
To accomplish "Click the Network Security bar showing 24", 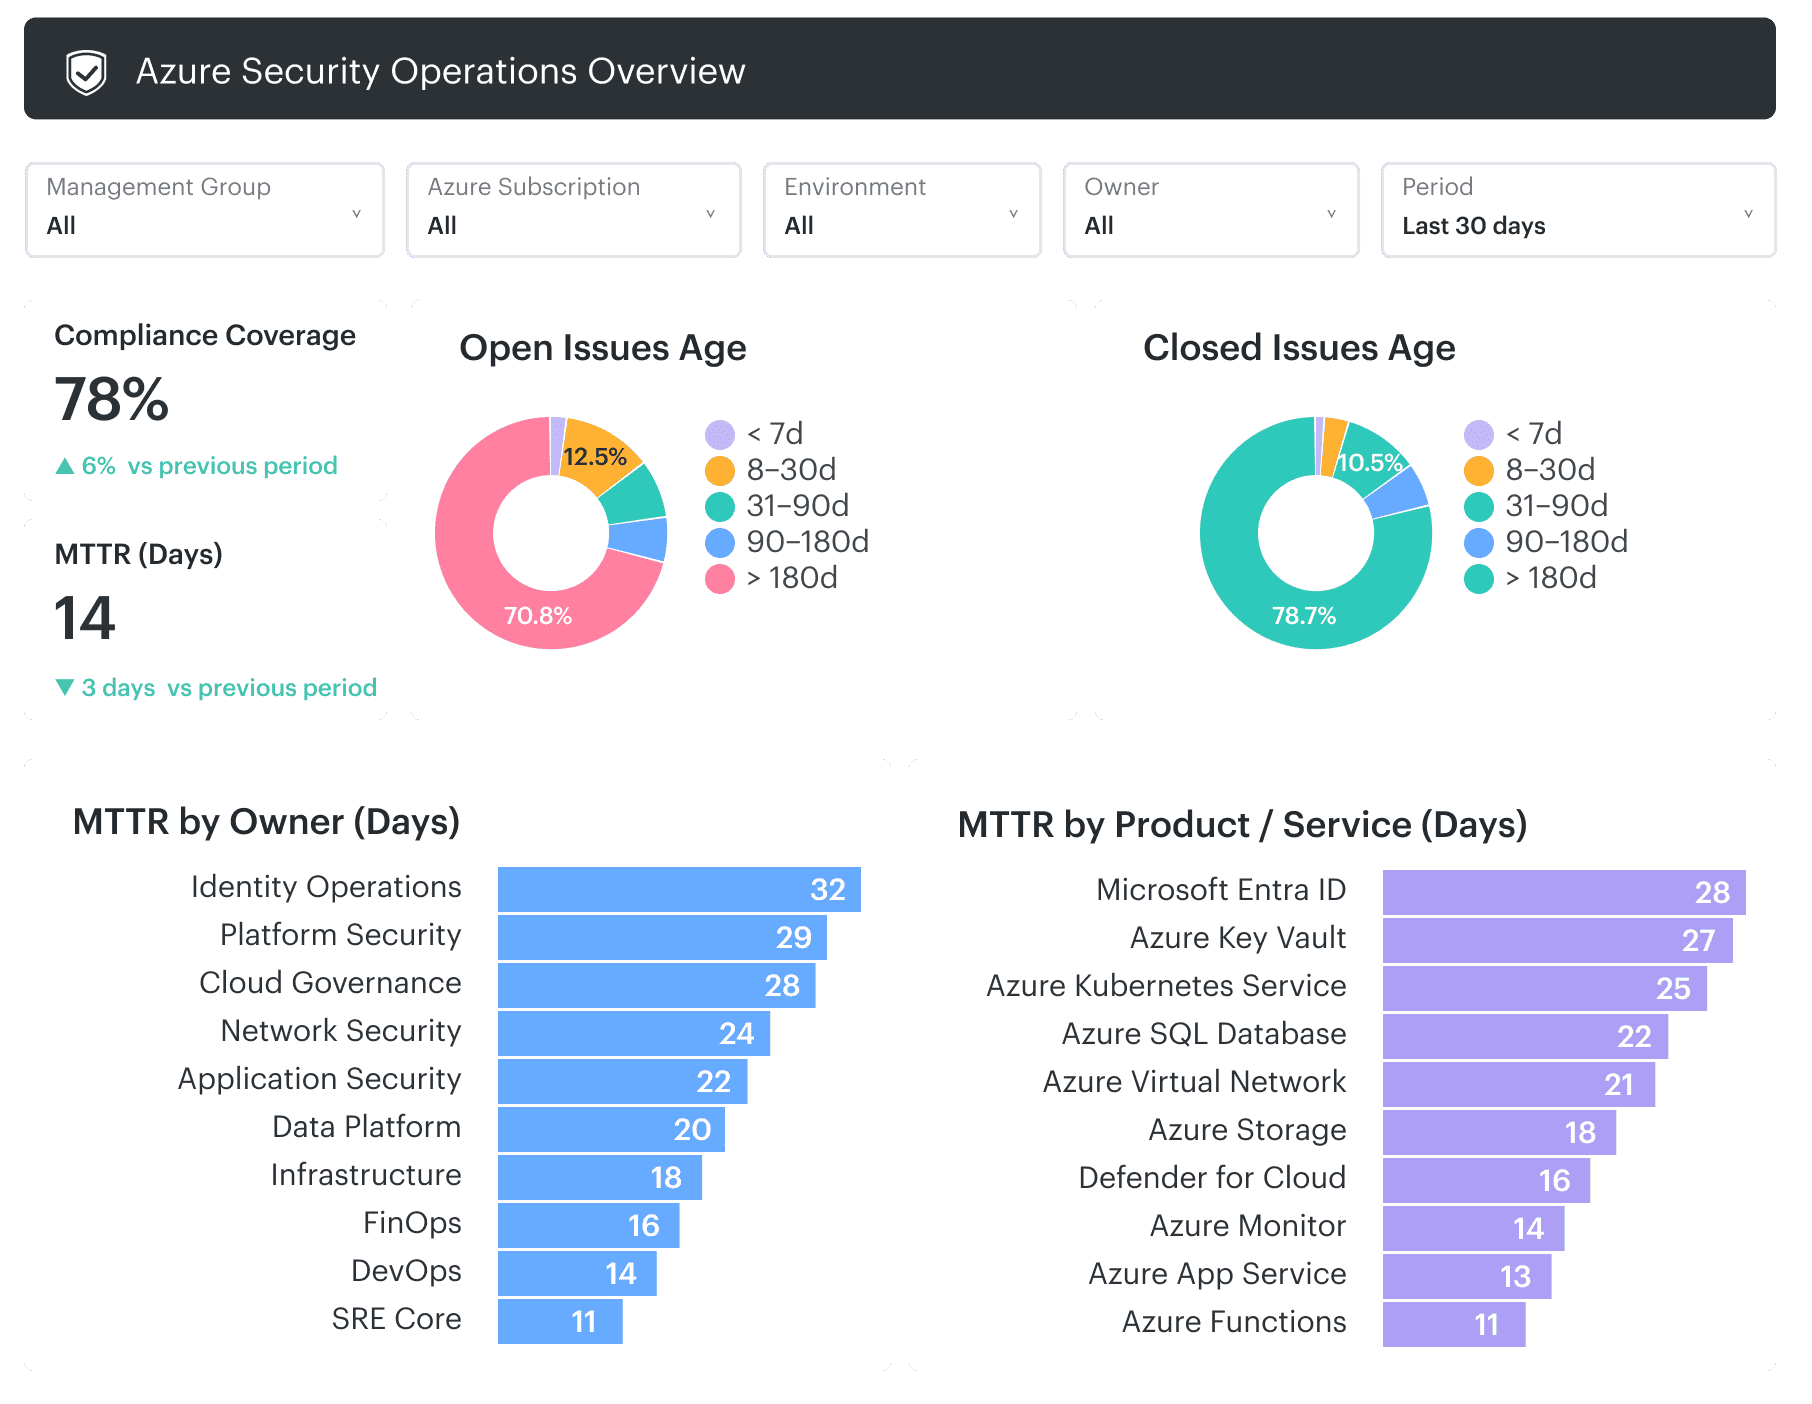I will [634, 1033].
